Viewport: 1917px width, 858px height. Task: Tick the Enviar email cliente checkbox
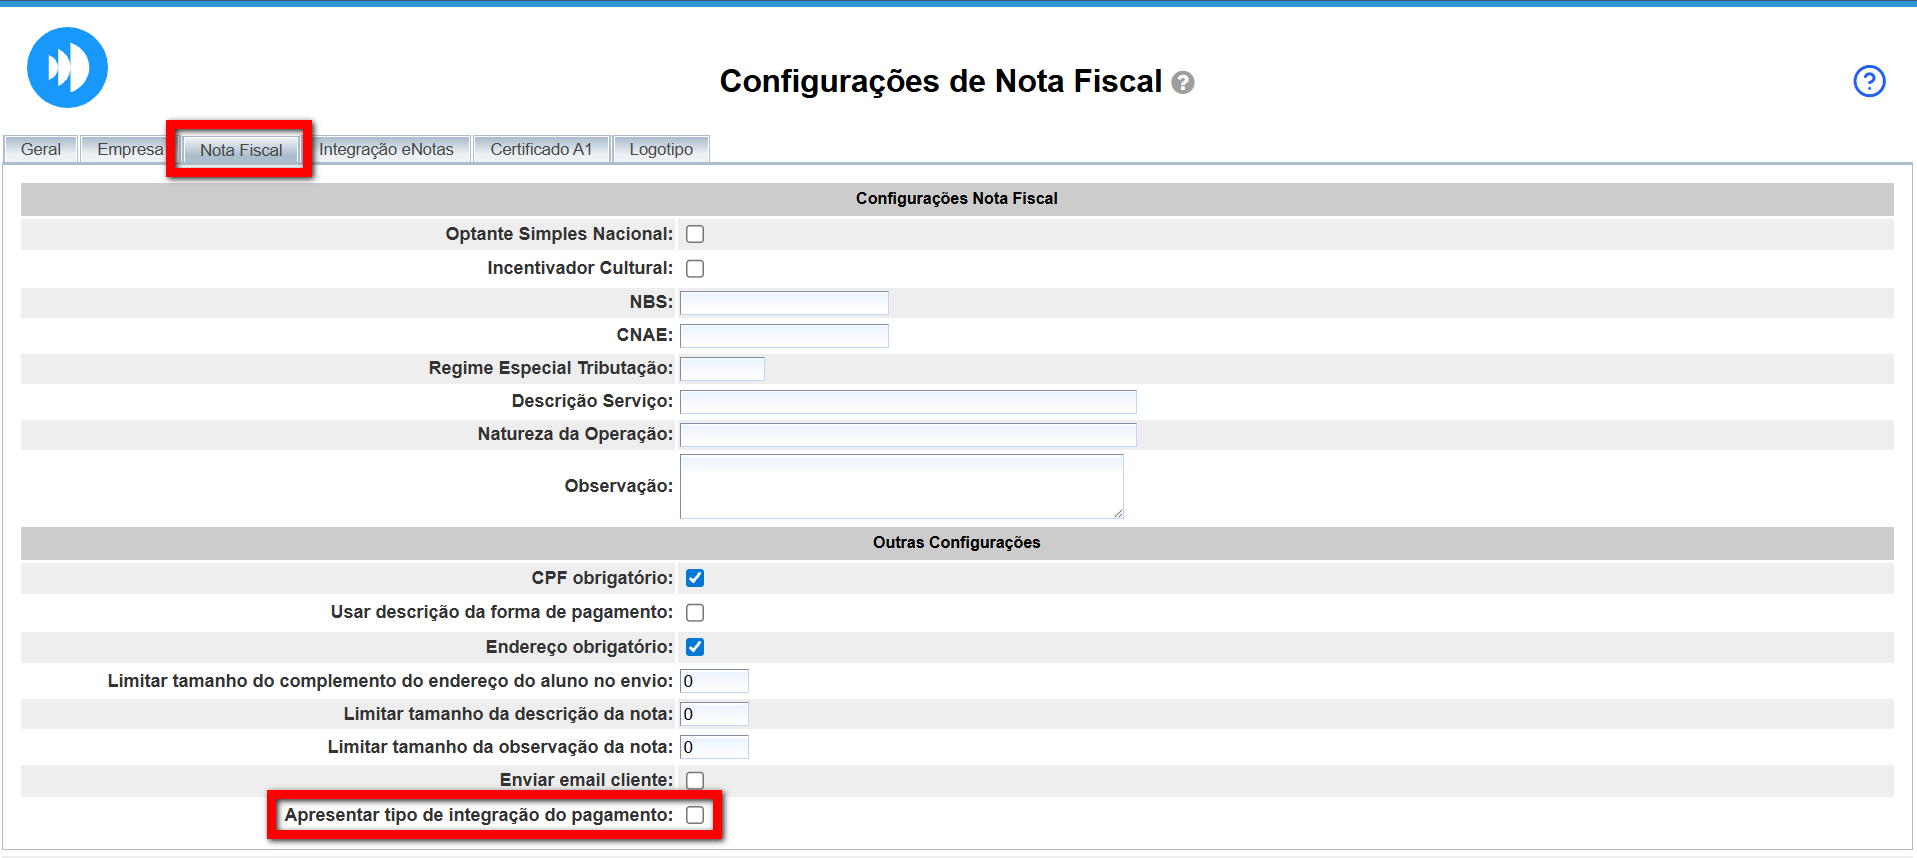[695, 780]
